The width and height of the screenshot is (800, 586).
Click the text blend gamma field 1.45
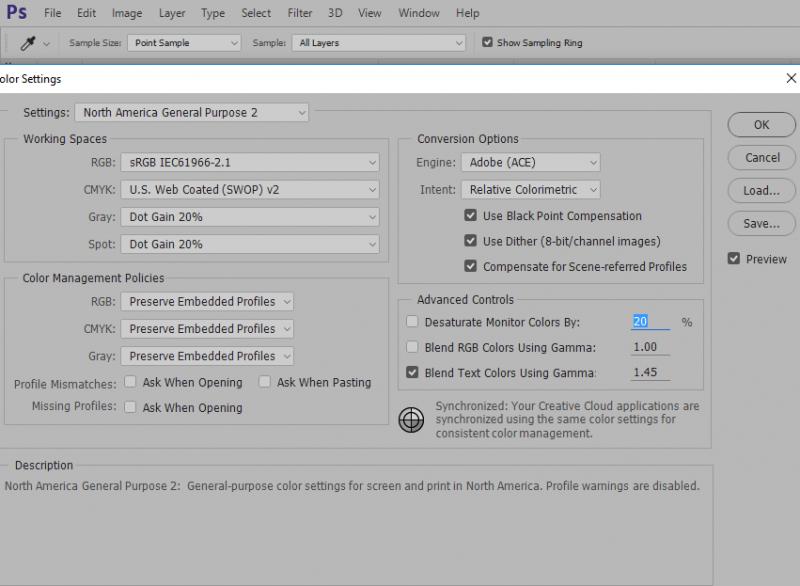650,372
